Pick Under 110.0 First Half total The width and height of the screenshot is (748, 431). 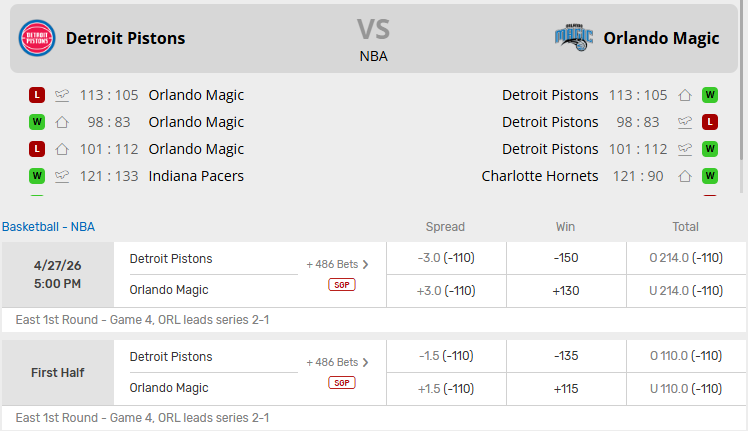click(685, 388)
